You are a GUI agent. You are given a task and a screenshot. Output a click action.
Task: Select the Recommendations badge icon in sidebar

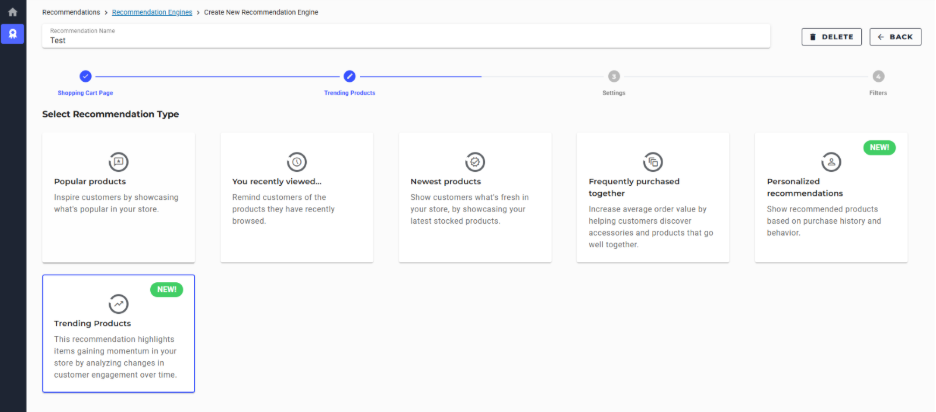(13, 34)
